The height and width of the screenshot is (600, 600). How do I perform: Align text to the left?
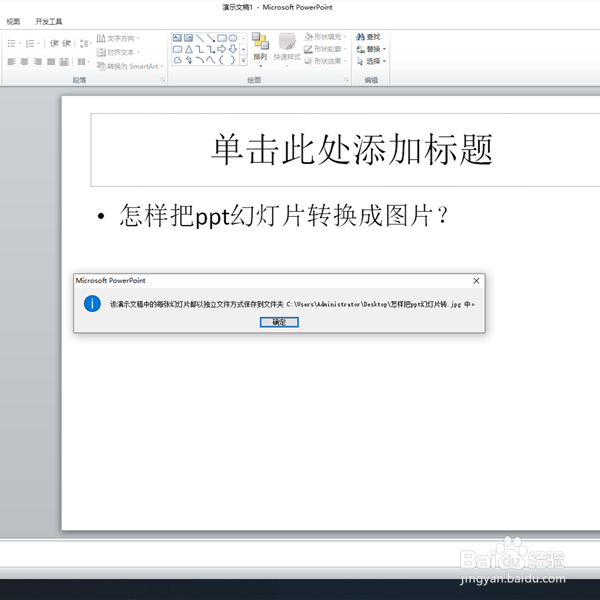pos(11,62)
